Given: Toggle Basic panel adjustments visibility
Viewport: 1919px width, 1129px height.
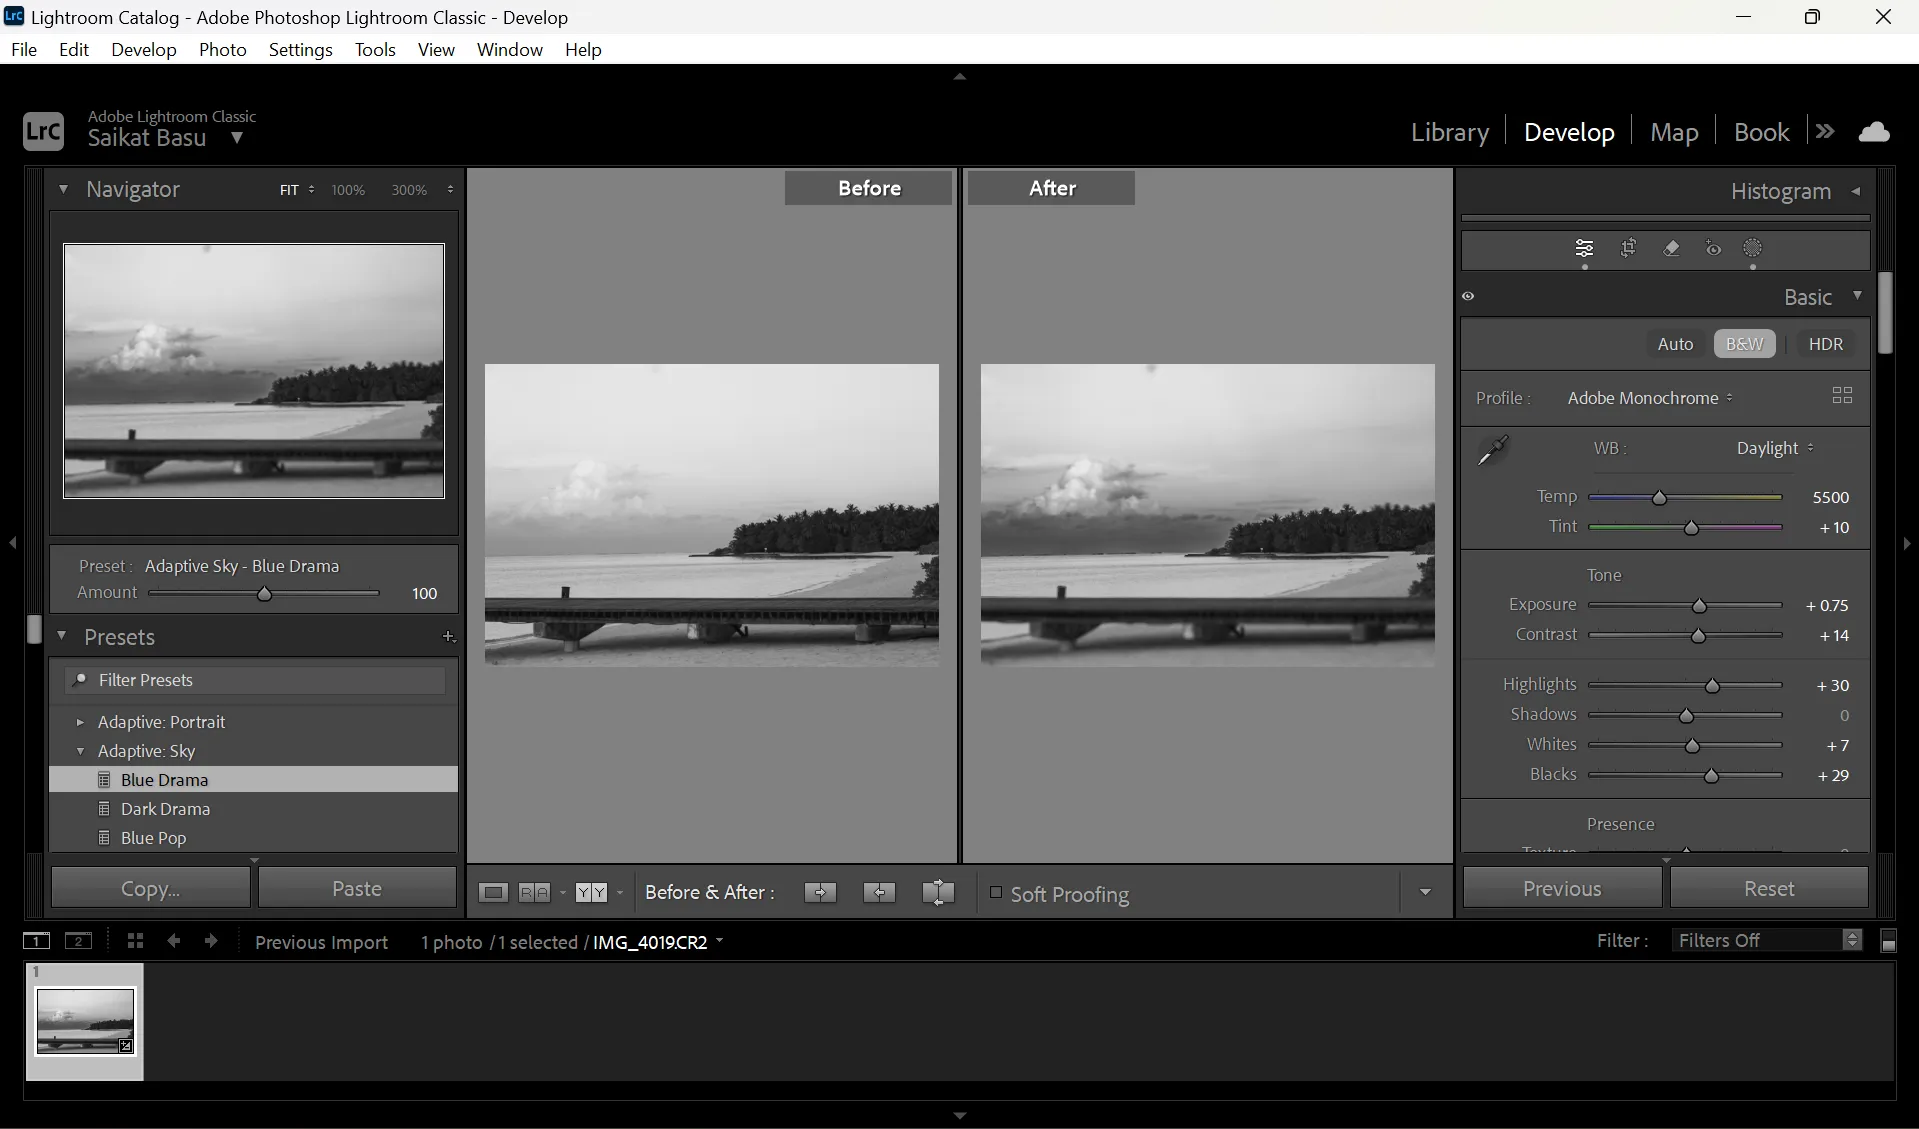Looking at the screenshot, I should point(1468,296).
